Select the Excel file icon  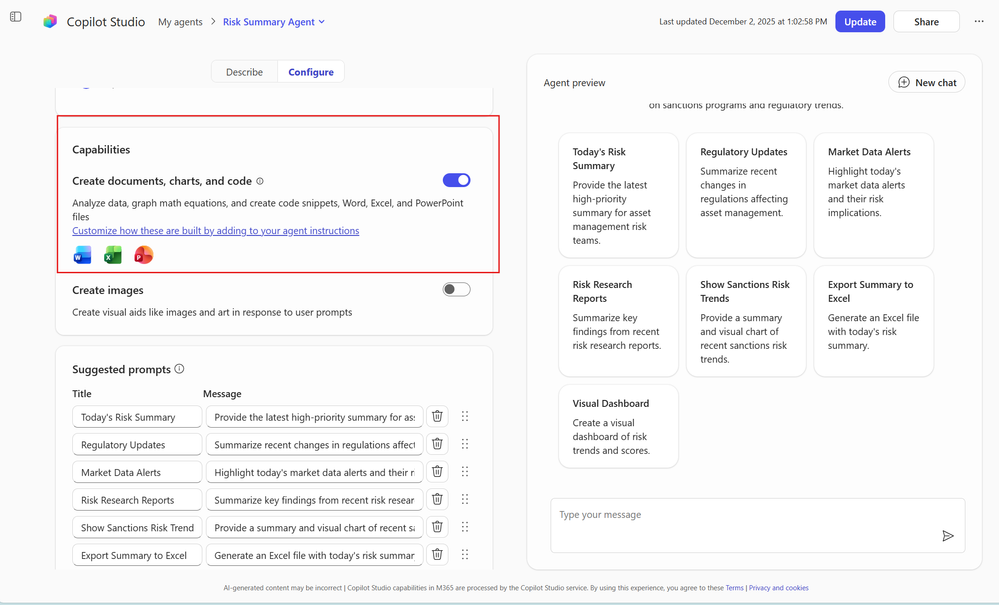[112, 255]
